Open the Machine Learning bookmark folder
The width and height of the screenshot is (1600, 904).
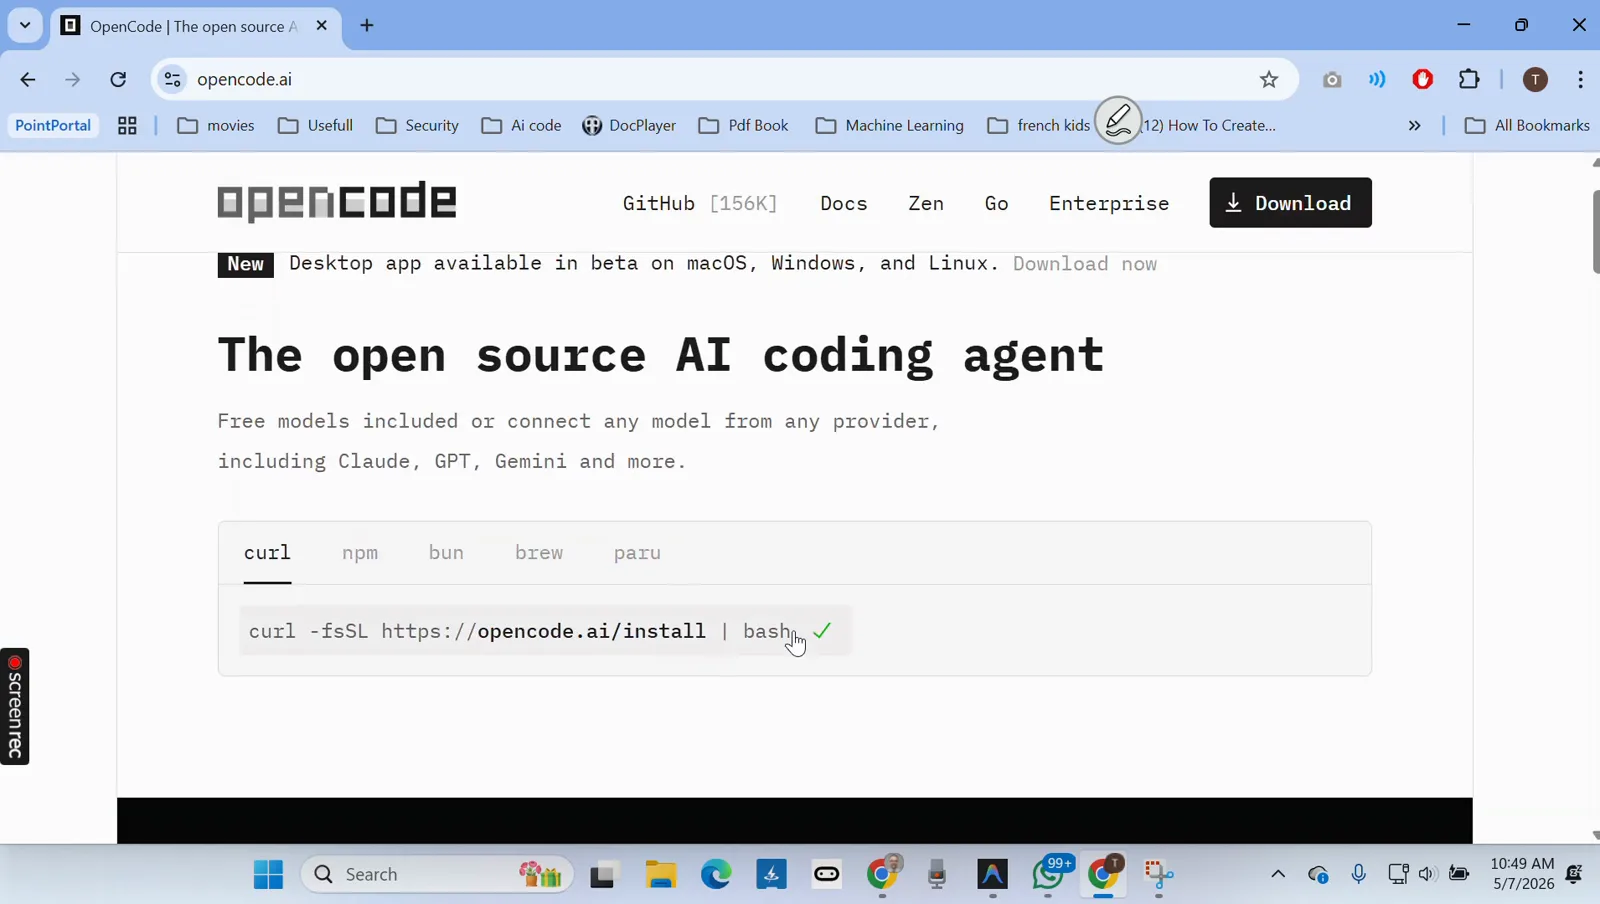click(890, 125)
